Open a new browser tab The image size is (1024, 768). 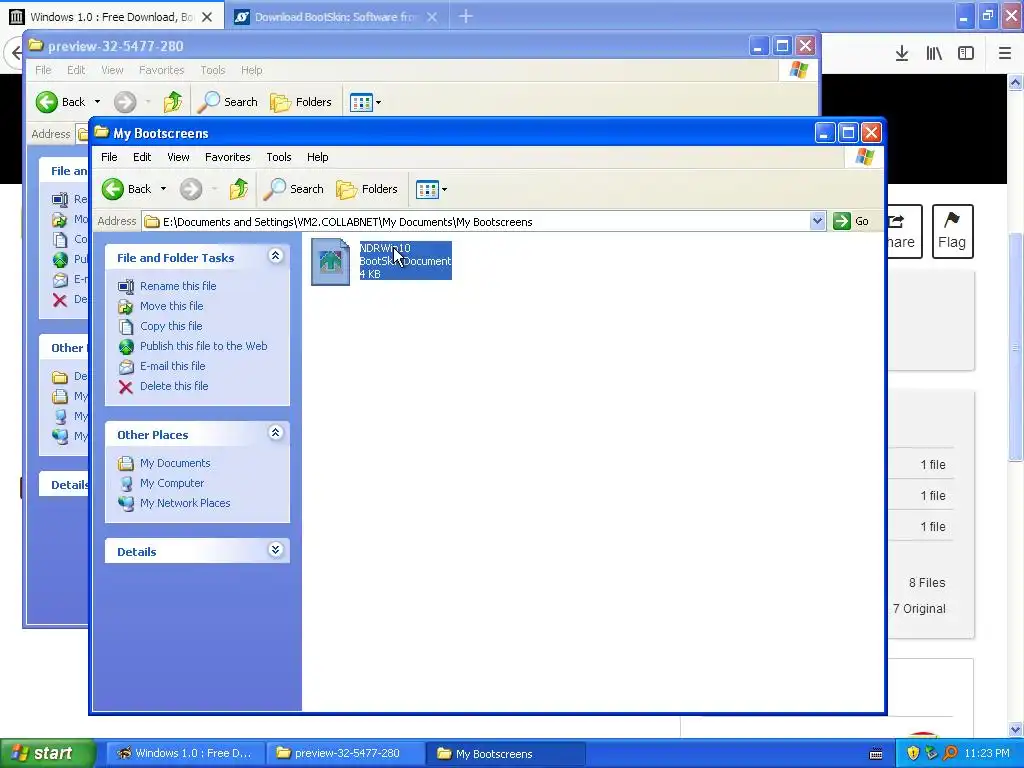point(466,16)
